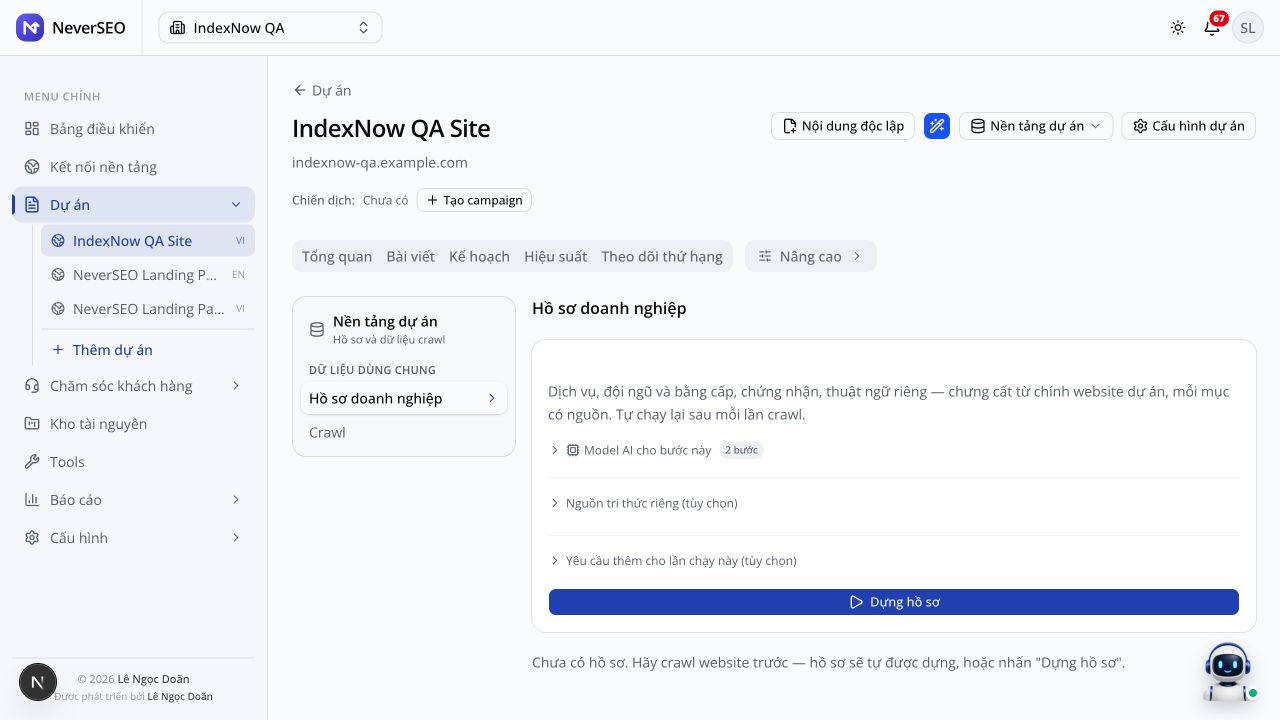Switch to the Bài viết tab
The height and width of the screenshot is (720, 1280).
[411, 256]
